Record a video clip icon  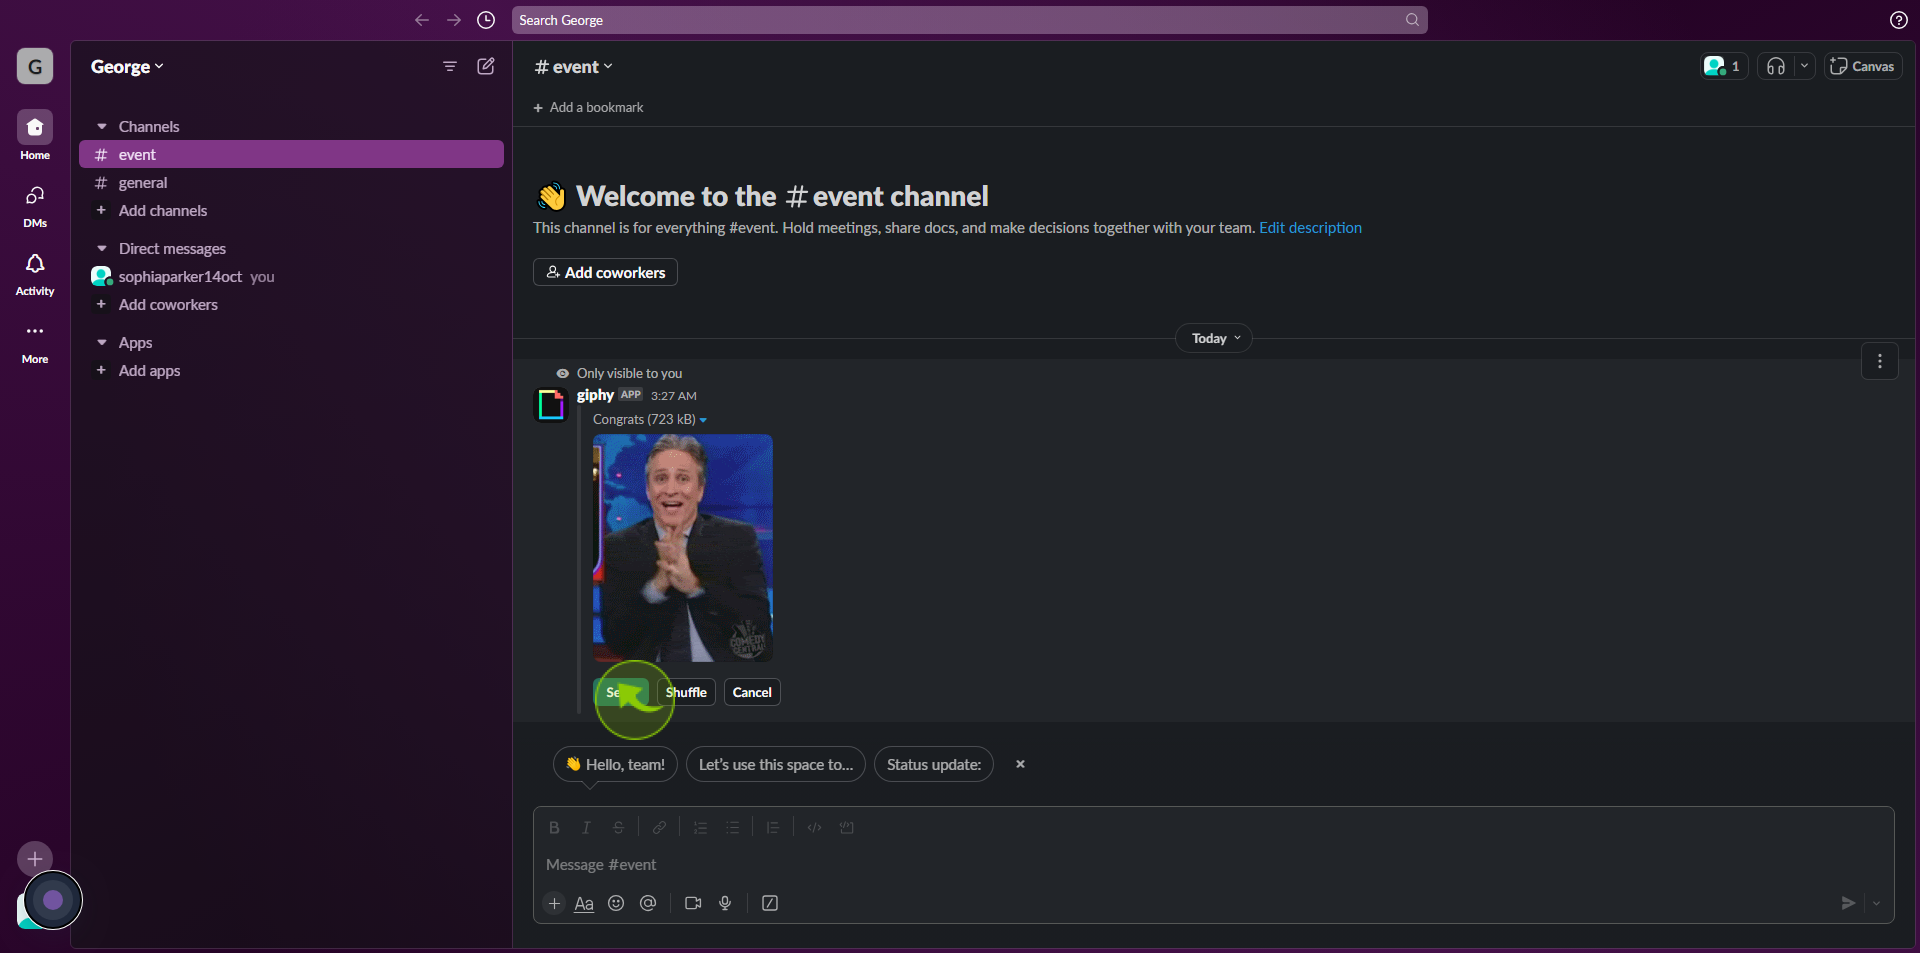pos(693,903)
